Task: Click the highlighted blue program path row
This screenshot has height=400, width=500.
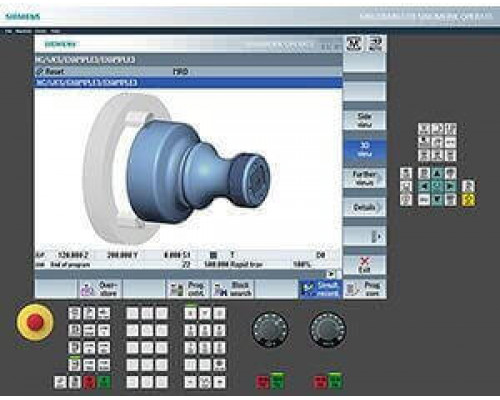Action: coord(189,83)
